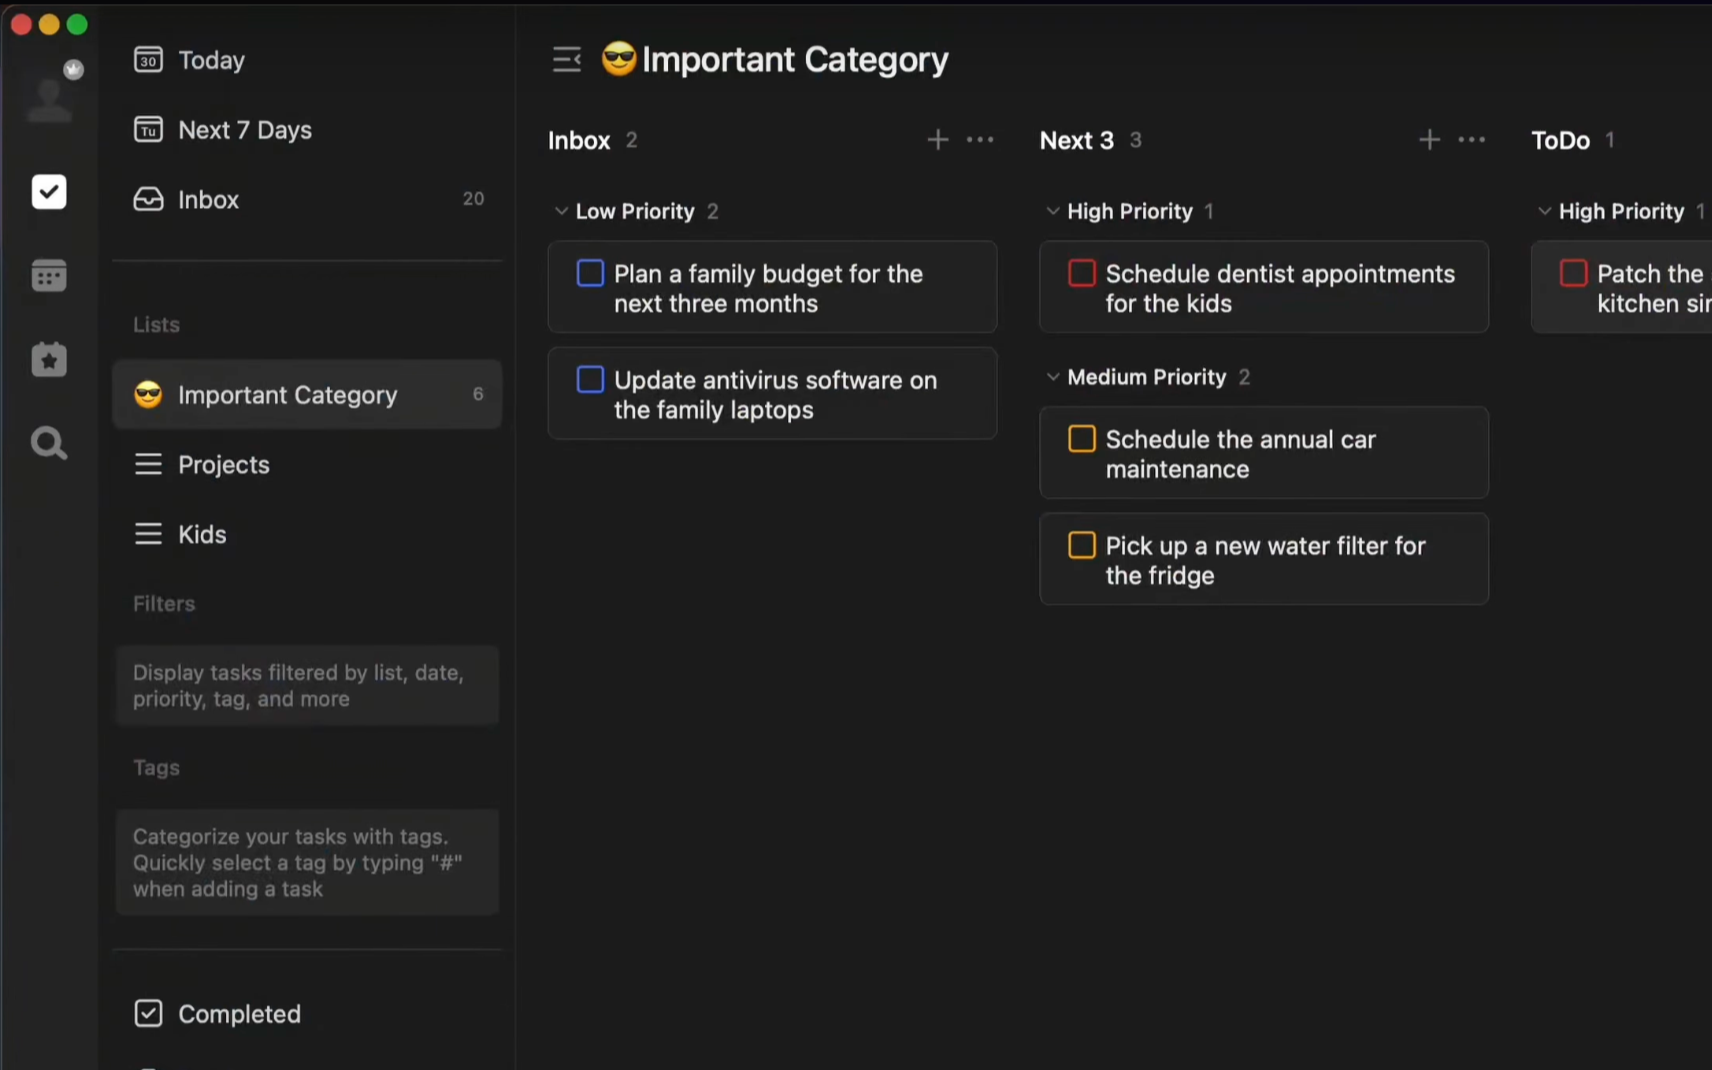Collapse the Medium Priority group
This screenshot has height=1070, width=1712.
coord(1052,377)
